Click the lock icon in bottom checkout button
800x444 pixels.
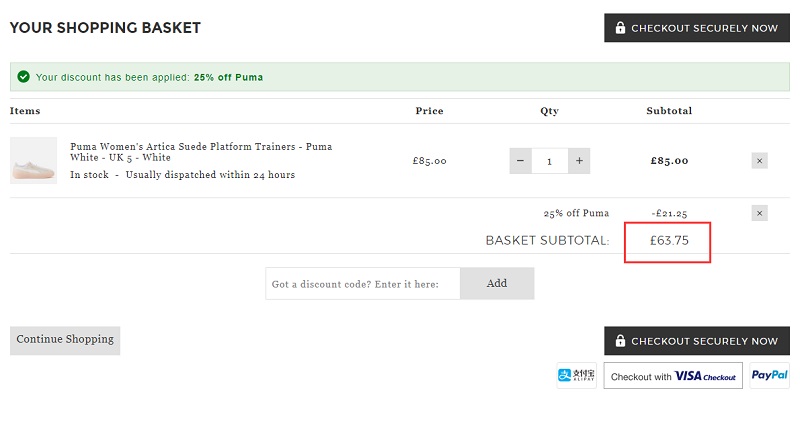coord(620,341)
